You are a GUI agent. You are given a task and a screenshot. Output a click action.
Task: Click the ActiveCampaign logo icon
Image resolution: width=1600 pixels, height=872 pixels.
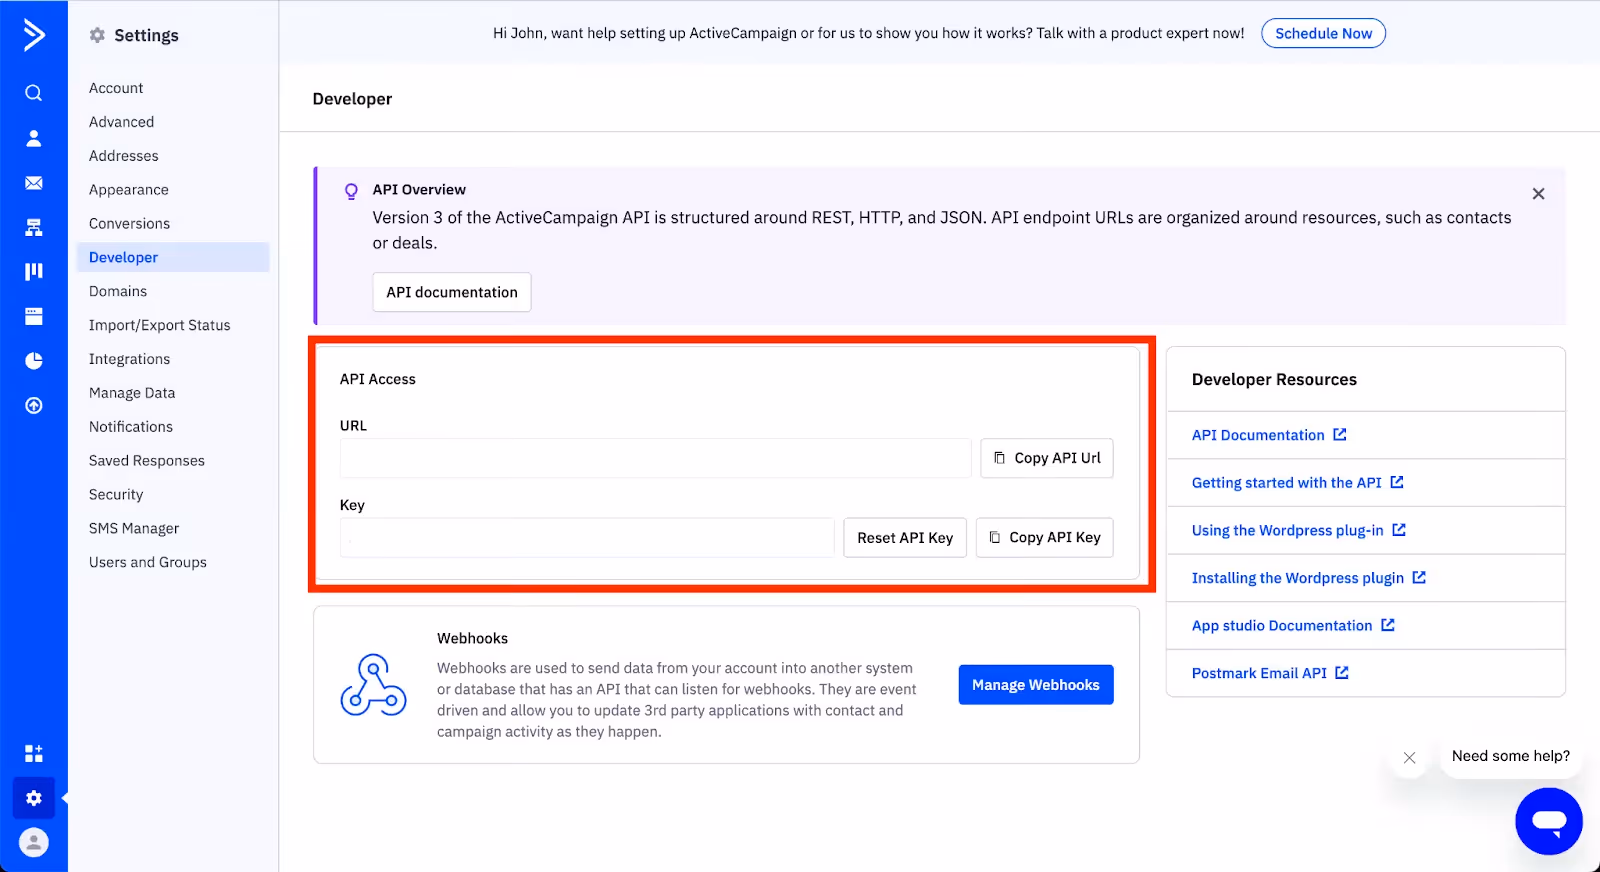tap(34, 35)
